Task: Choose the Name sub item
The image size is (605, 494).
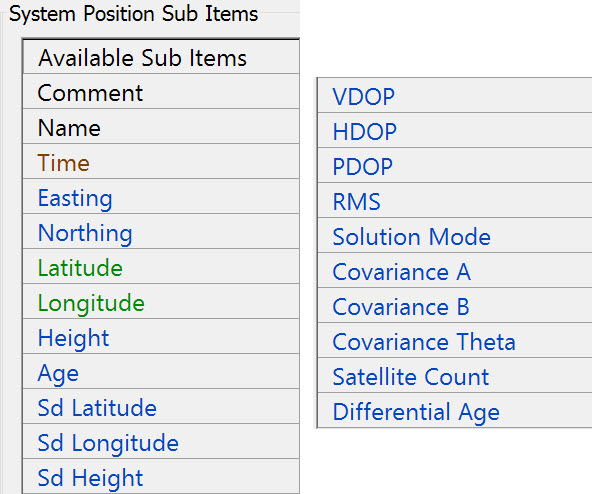Action: 69,128
